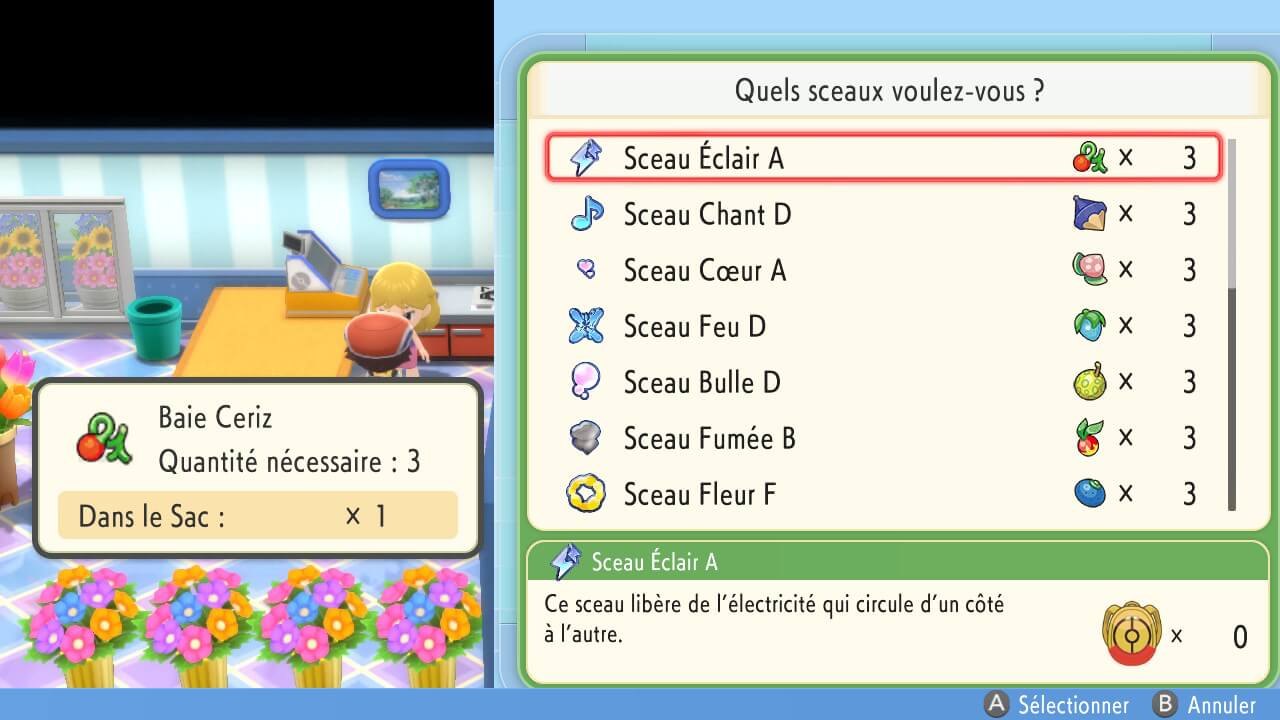
Task: Click the Baie Ceriz berry in info box
Action: click(104, 440)
